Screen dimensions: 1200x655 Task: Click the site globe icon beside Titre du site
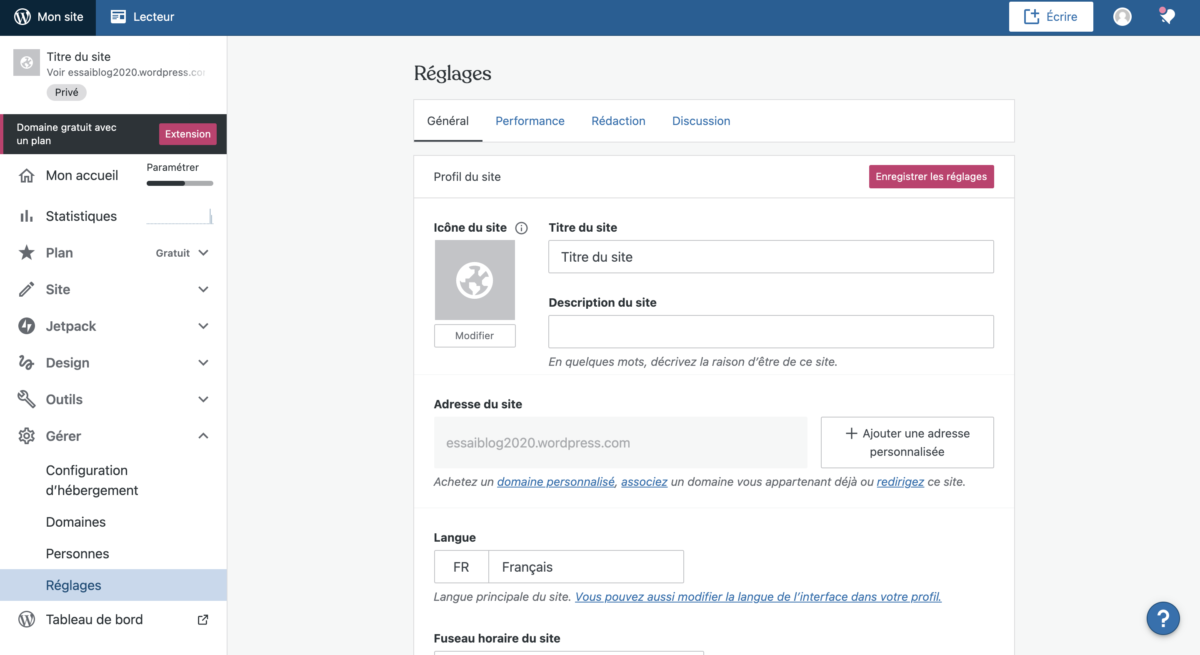click(x=26, y=63)
